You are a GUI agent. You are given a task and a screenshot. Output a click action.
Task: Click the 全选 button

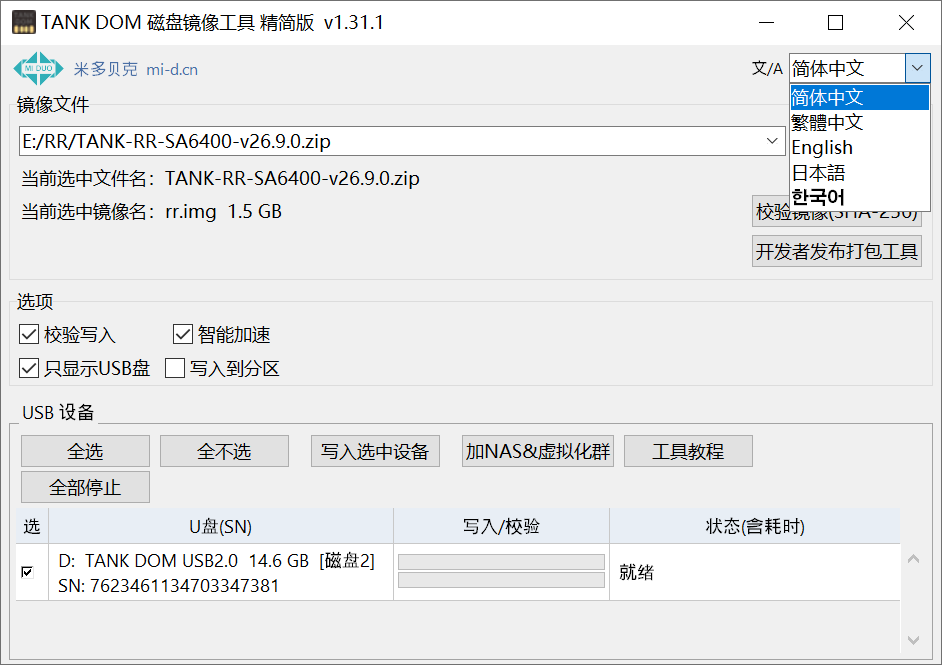click(x=85, y=451)
